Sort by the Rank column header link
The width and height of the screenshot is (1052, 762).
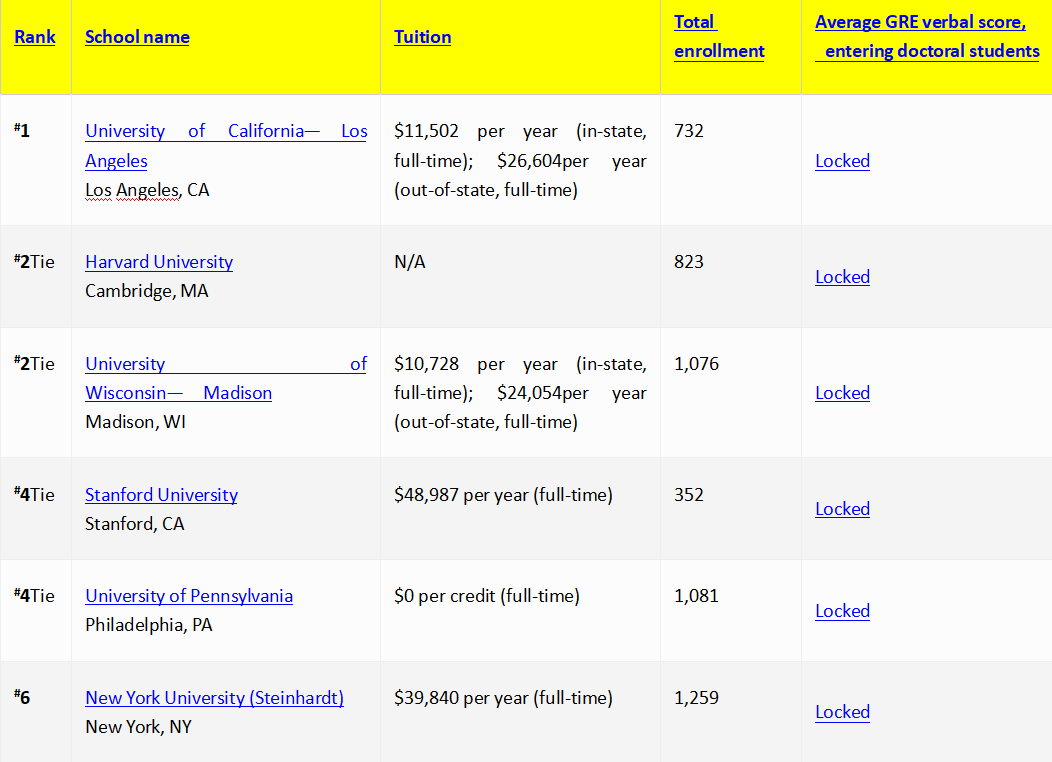(x=35, y=37)
